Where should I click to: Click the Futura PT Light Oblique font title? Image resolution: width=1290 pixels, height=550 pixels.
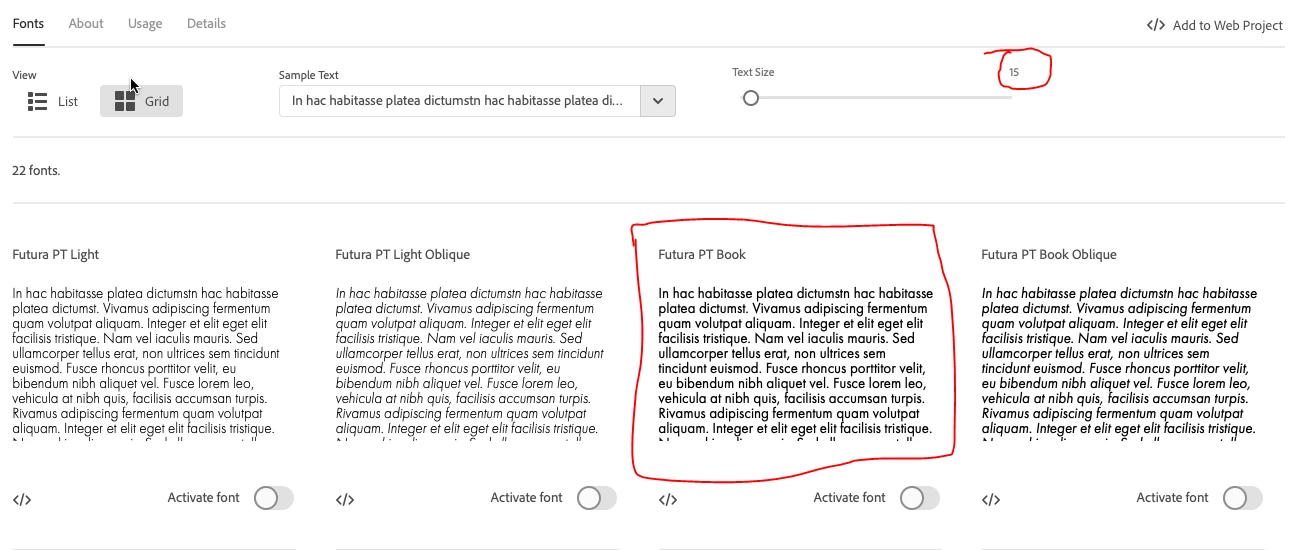tap(402, 254)
